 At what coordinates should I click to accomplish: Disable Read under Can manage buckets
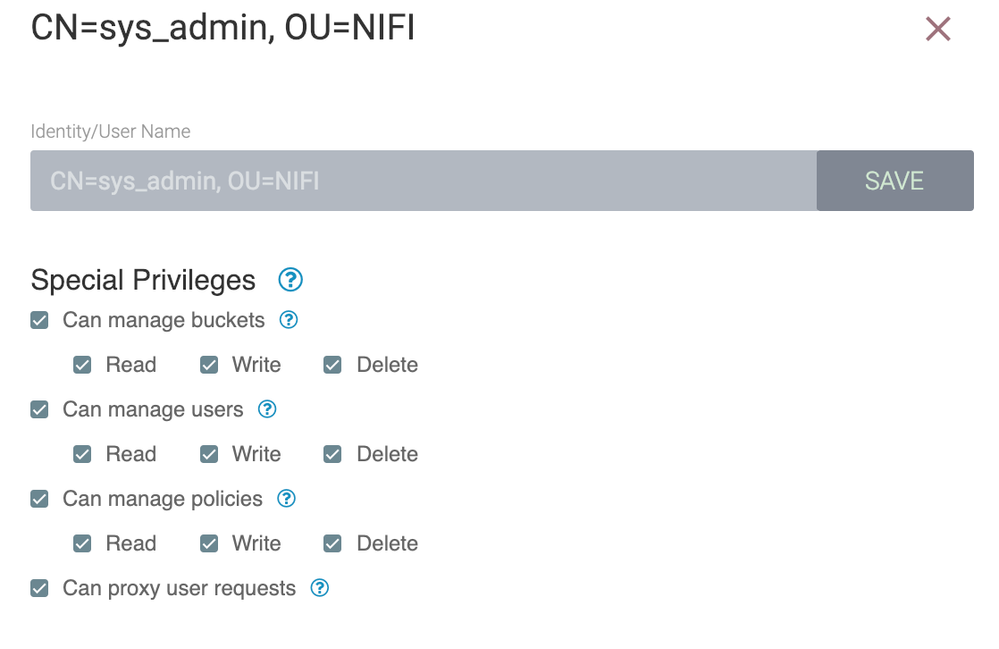coord(82,364)
